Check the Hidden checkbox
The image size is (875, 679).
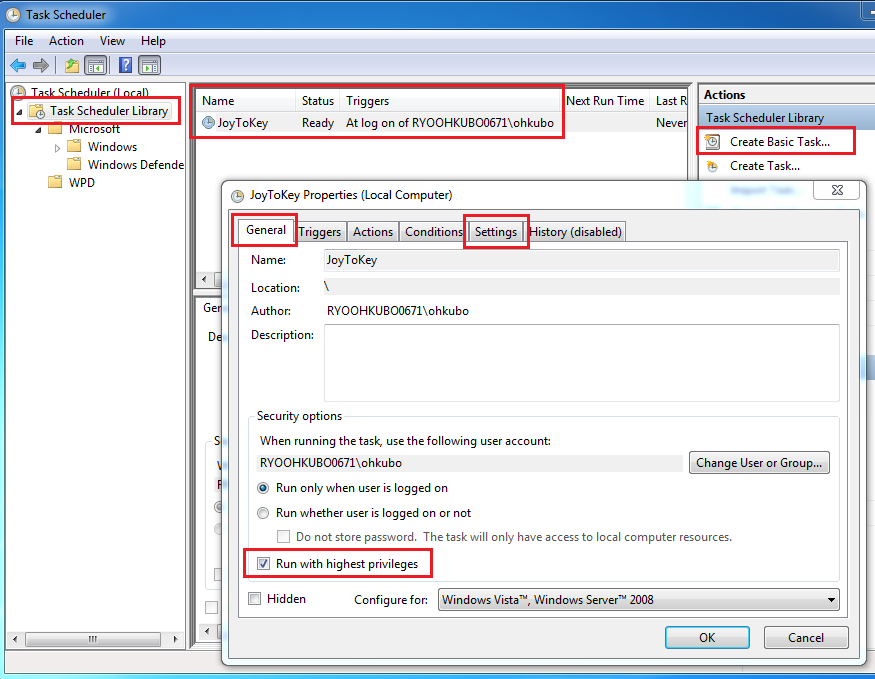tap(254, 599)
